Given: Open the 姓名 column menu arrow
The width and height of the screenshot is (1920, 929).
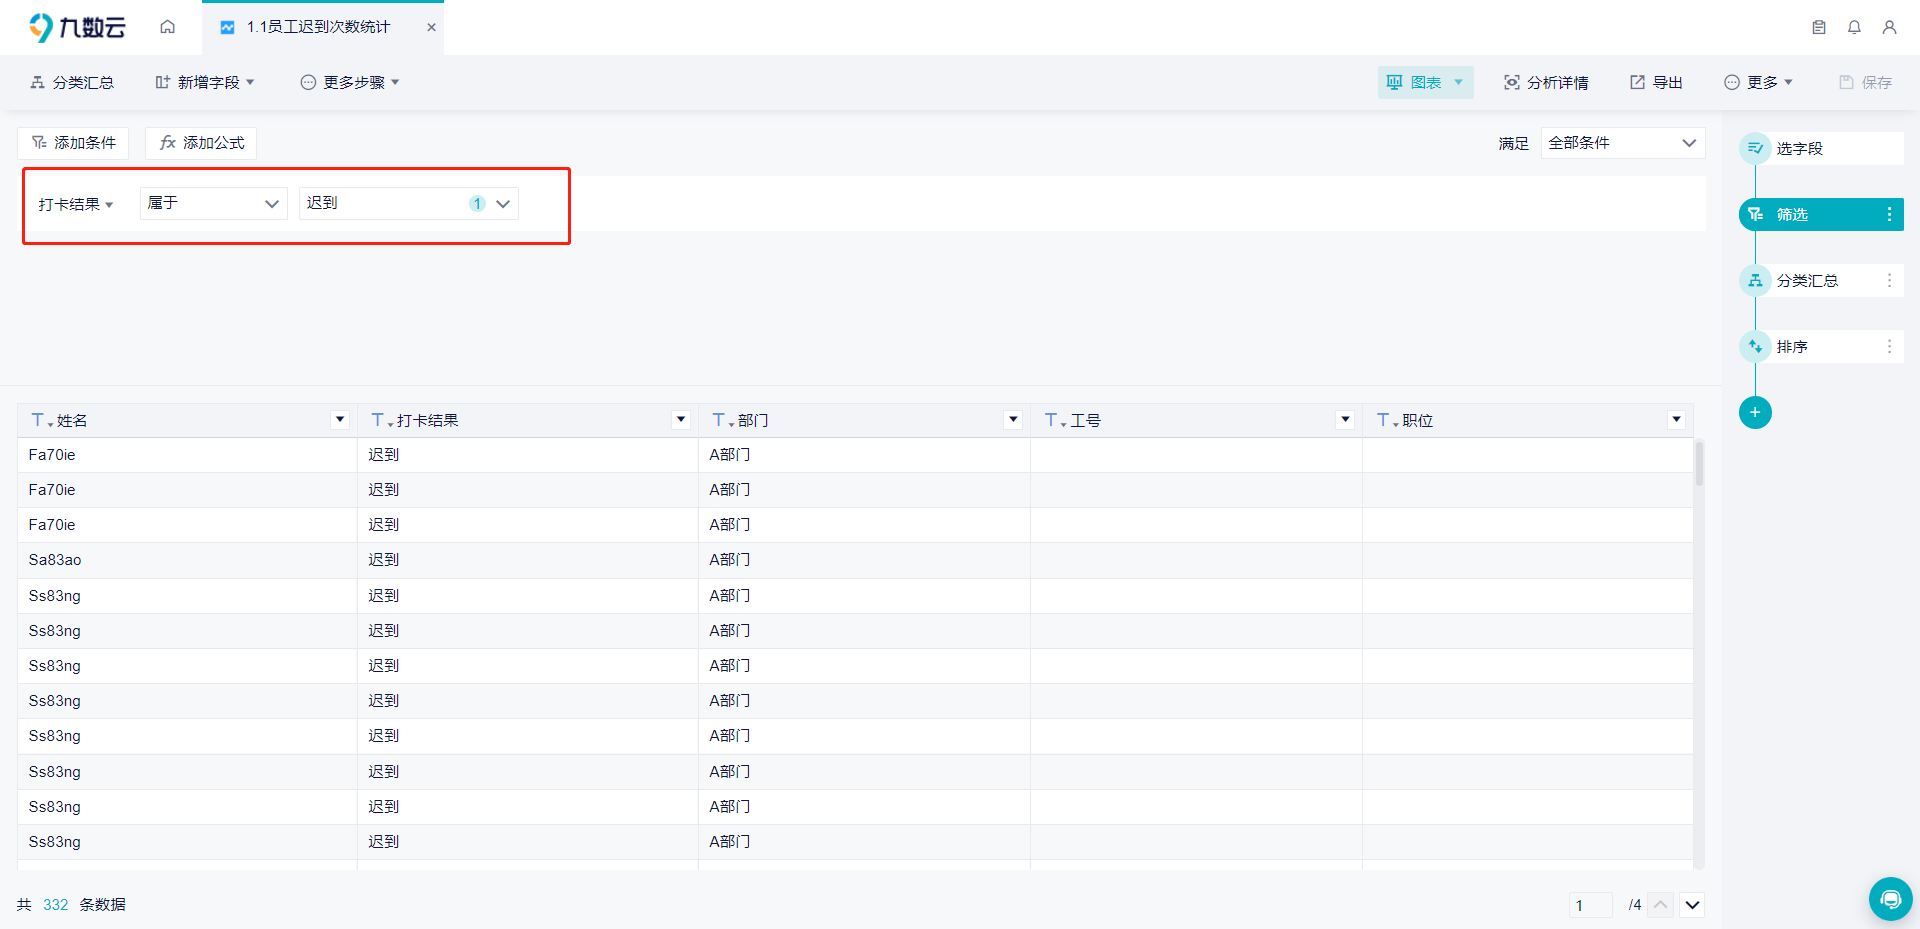Looking at the screenshot, I should coord(340,420).
